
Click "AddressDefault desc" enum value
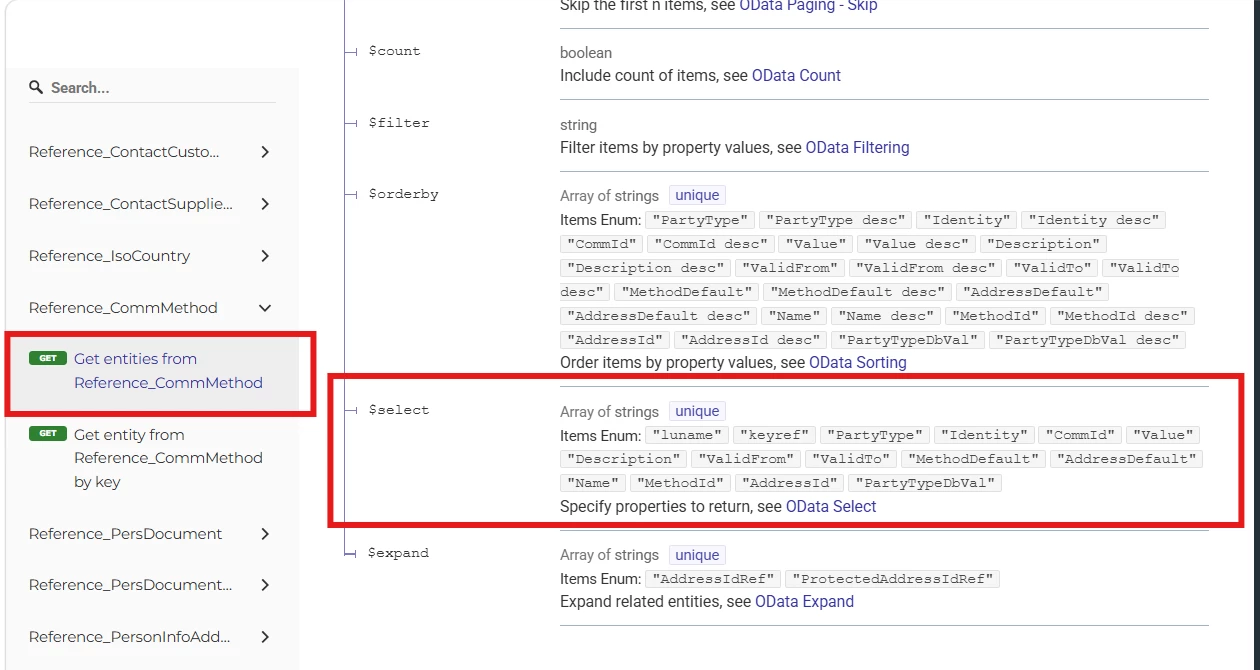tap(658, 316)
